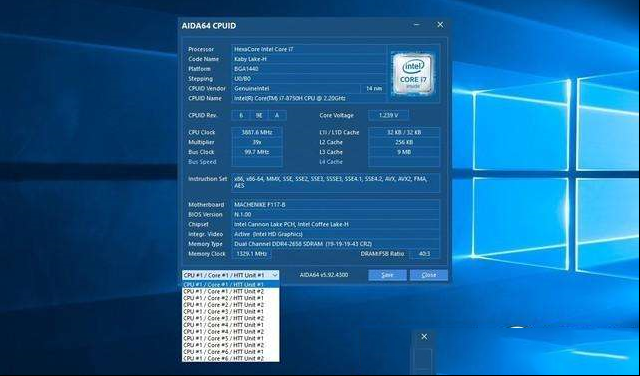This screenshot has height=376, width=640.
Task: Click the CPU Clock value 3887.6 MHz
Action: point(257,132)
